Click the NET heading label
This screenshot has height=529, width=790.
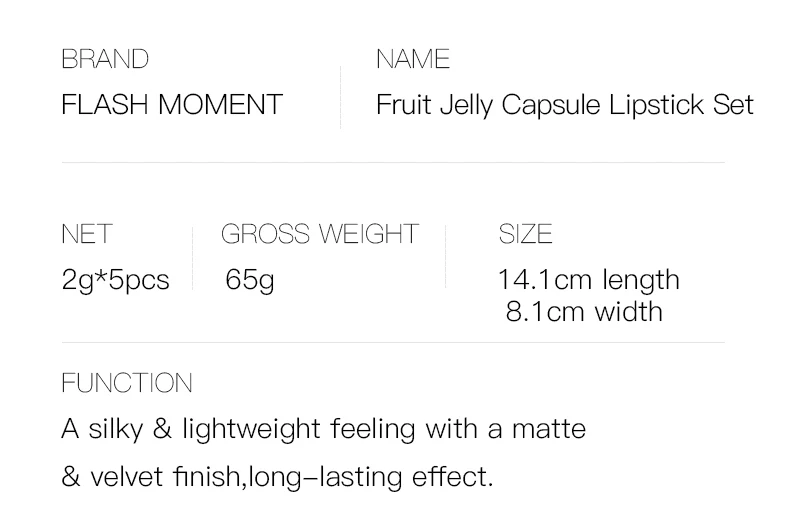[x=87, y=234]
